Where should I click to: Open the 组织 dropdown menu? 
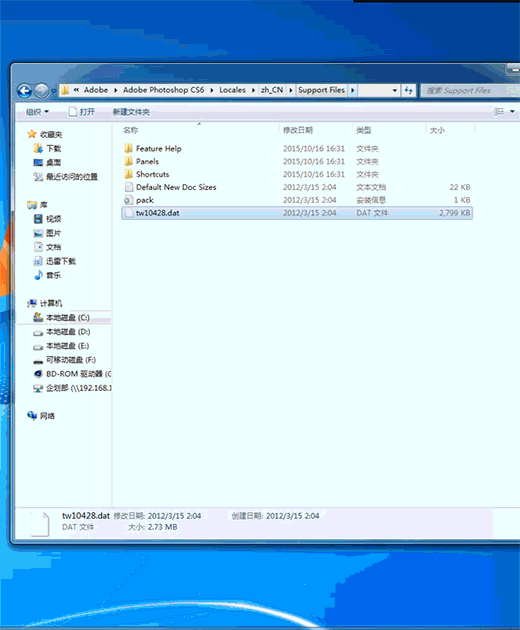coord(37,112)
